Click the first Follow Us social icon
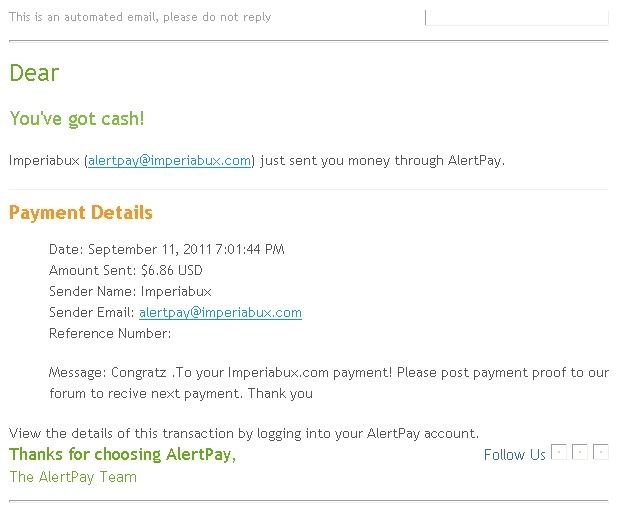 click(558, 452)
